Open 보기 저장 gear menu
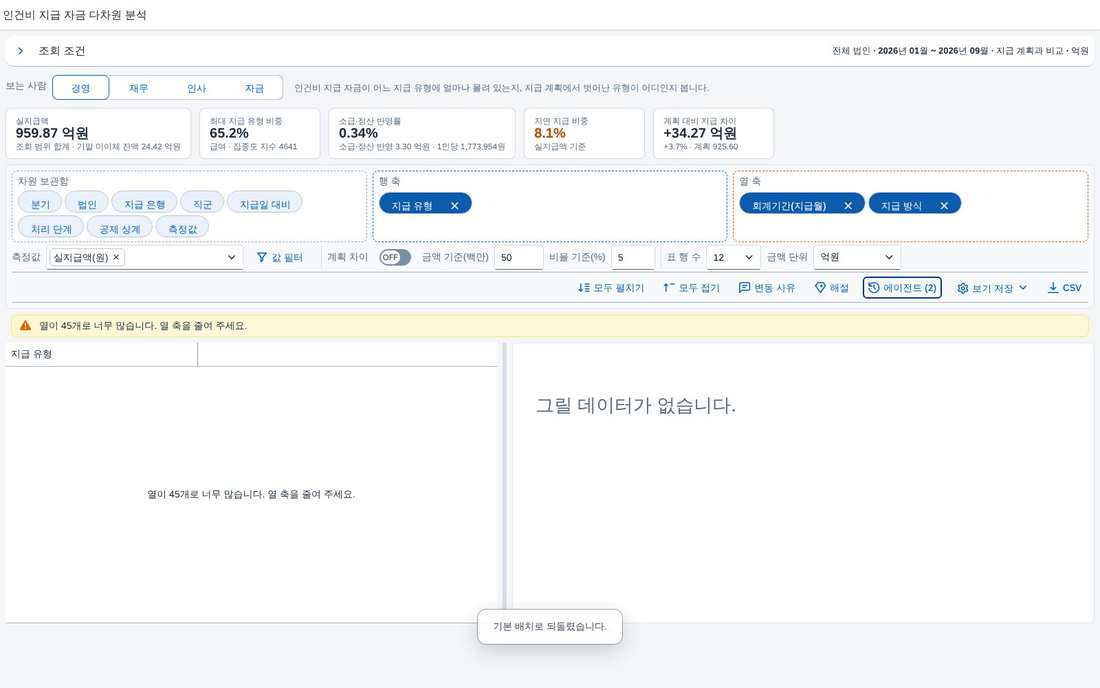 click(992, 288)
